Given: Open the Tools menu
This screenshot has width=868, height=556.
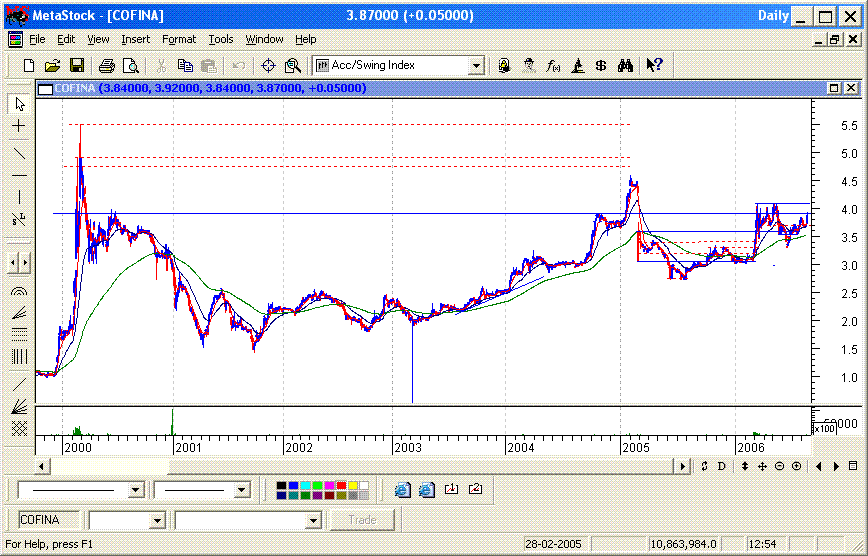Looking at the screenshot, I should [x=220, y=39].
